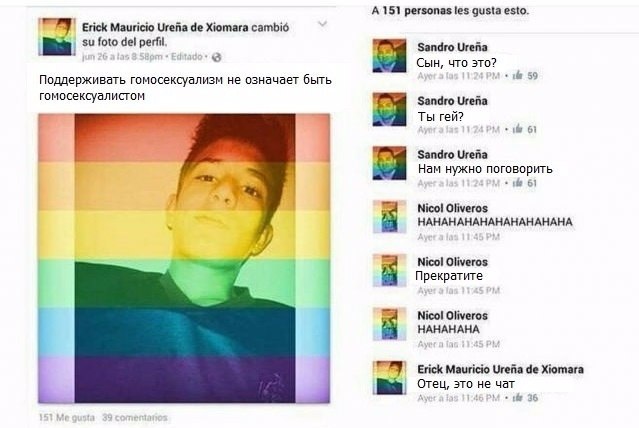
Task: Click the "Editado" label on the post
Action: (x=187, y=57)
